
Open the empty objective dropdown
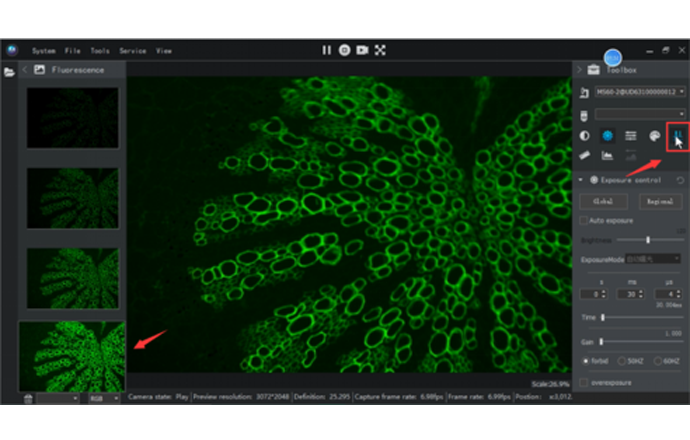tap(640, 114)
